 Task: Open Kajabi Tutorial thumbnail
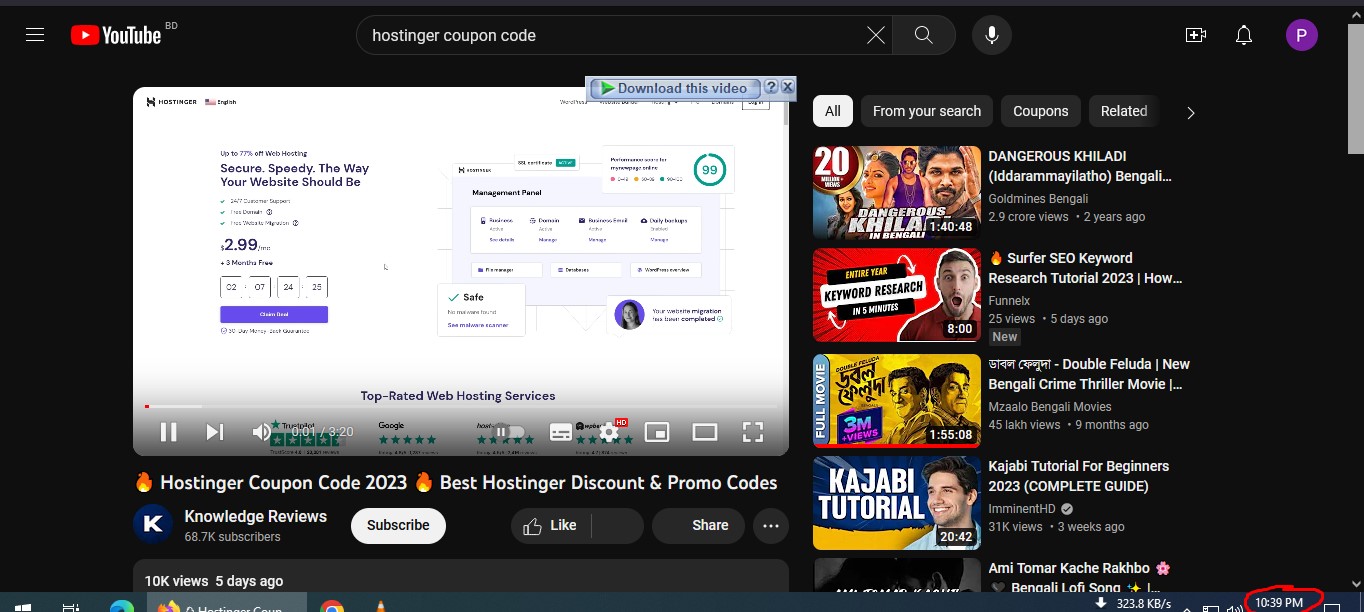coord(897,503)
